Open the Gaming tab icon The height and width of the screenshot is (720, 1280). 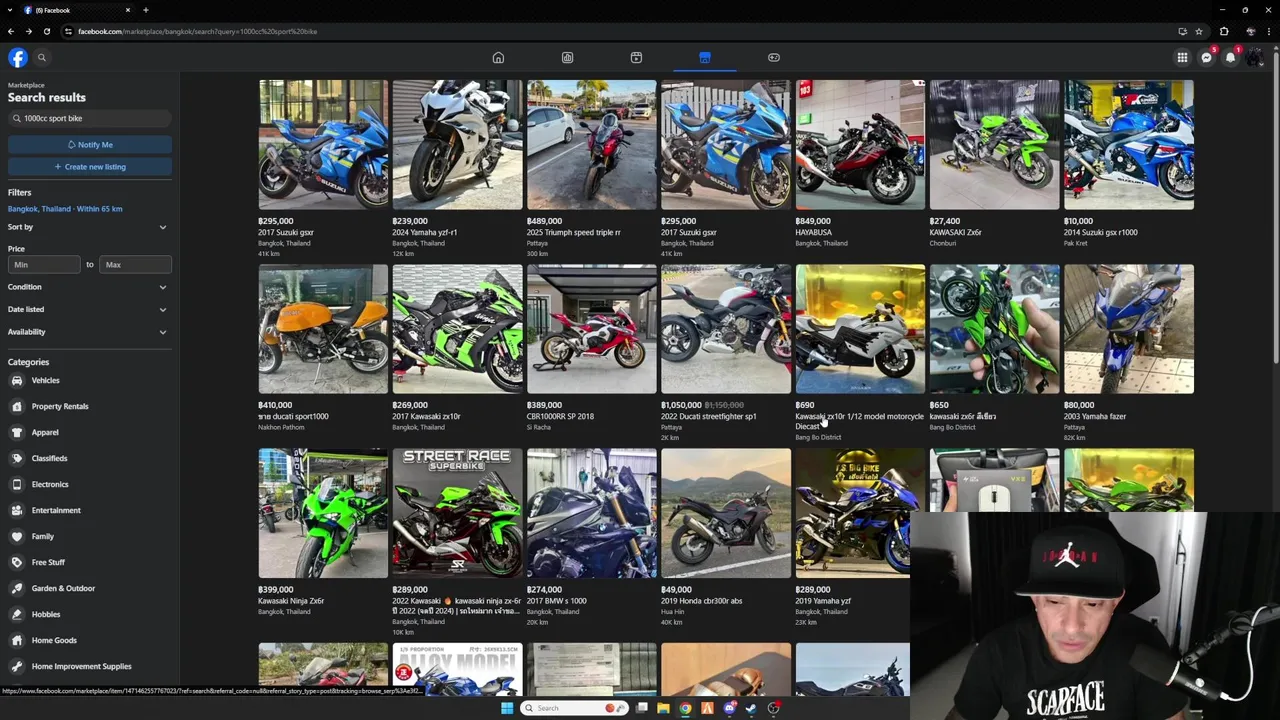(x=774, y=58)
